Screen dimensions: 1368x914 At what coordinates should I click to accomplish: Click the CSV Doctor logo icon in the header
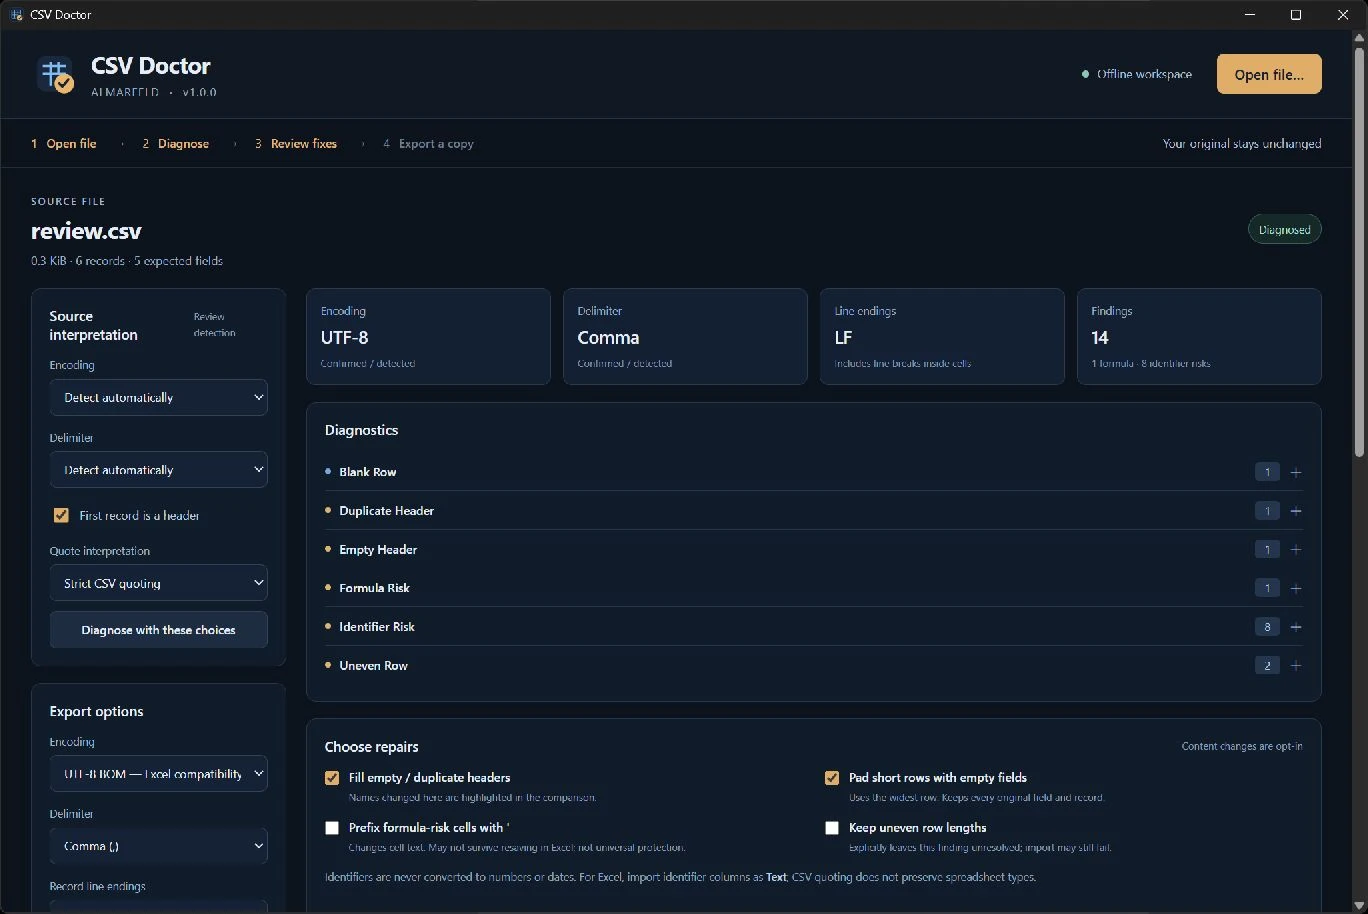point(55,75)
